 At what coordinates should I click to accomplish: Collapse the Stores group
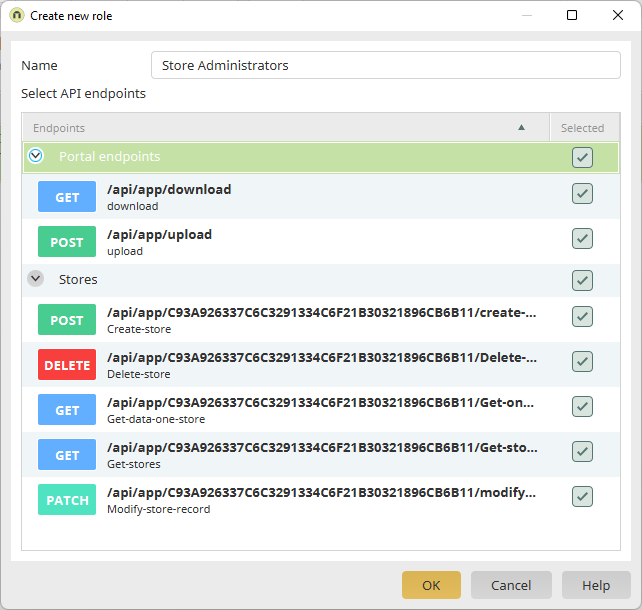36,279
